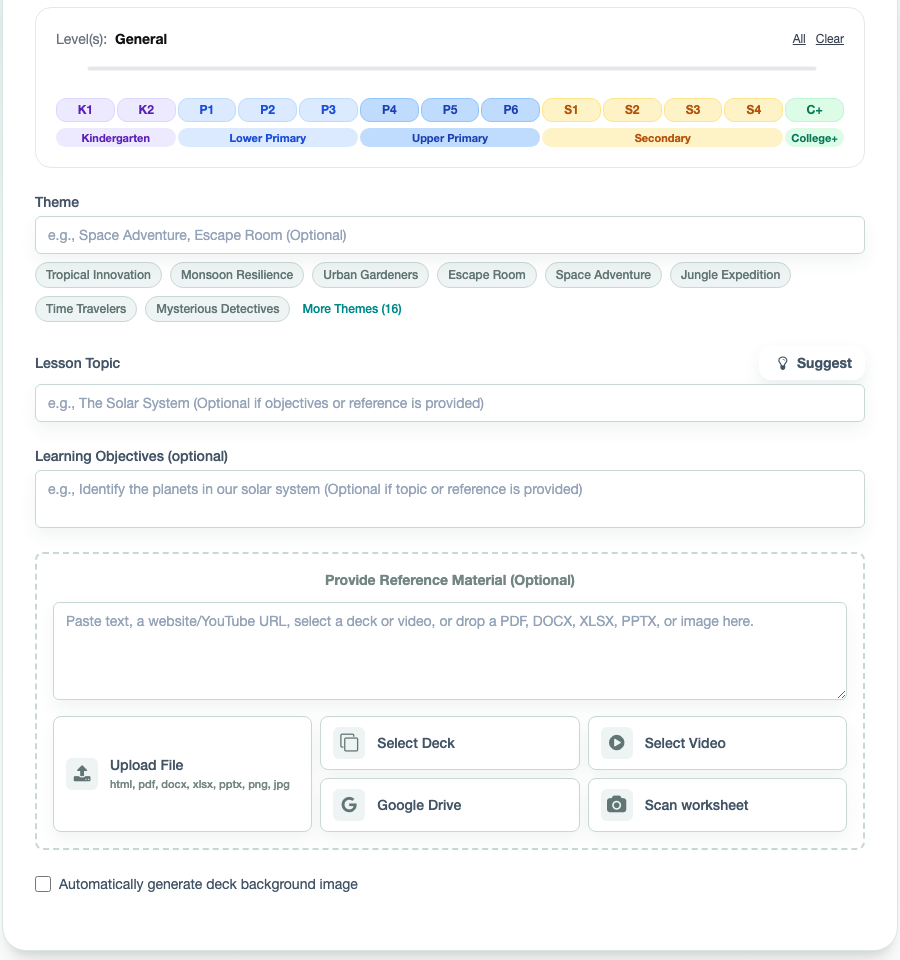This screenshot has height=960, width=900.
Task: Click the All levels link
Action: (799, 39)
